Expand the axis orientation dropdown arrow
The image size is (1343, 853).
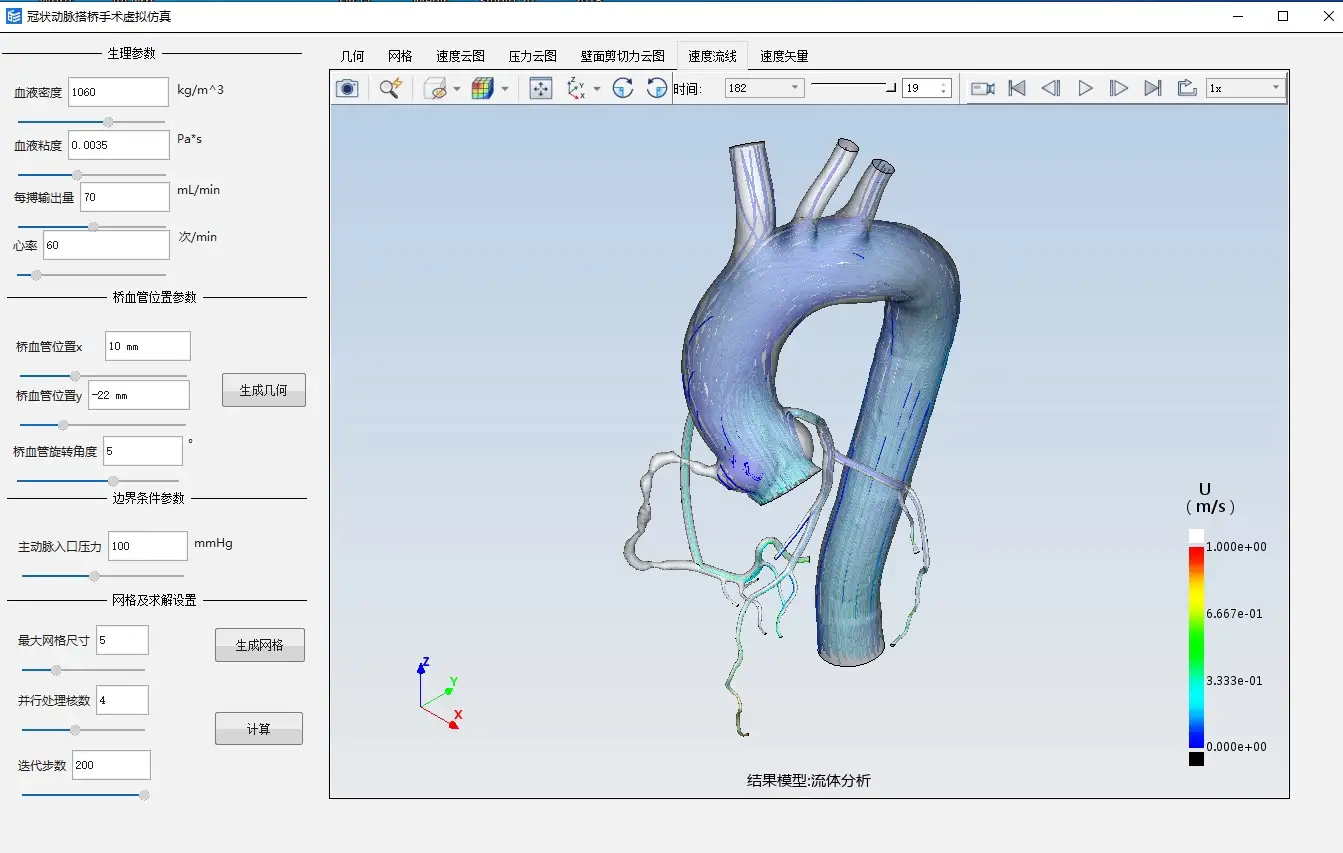coord(597,89)
